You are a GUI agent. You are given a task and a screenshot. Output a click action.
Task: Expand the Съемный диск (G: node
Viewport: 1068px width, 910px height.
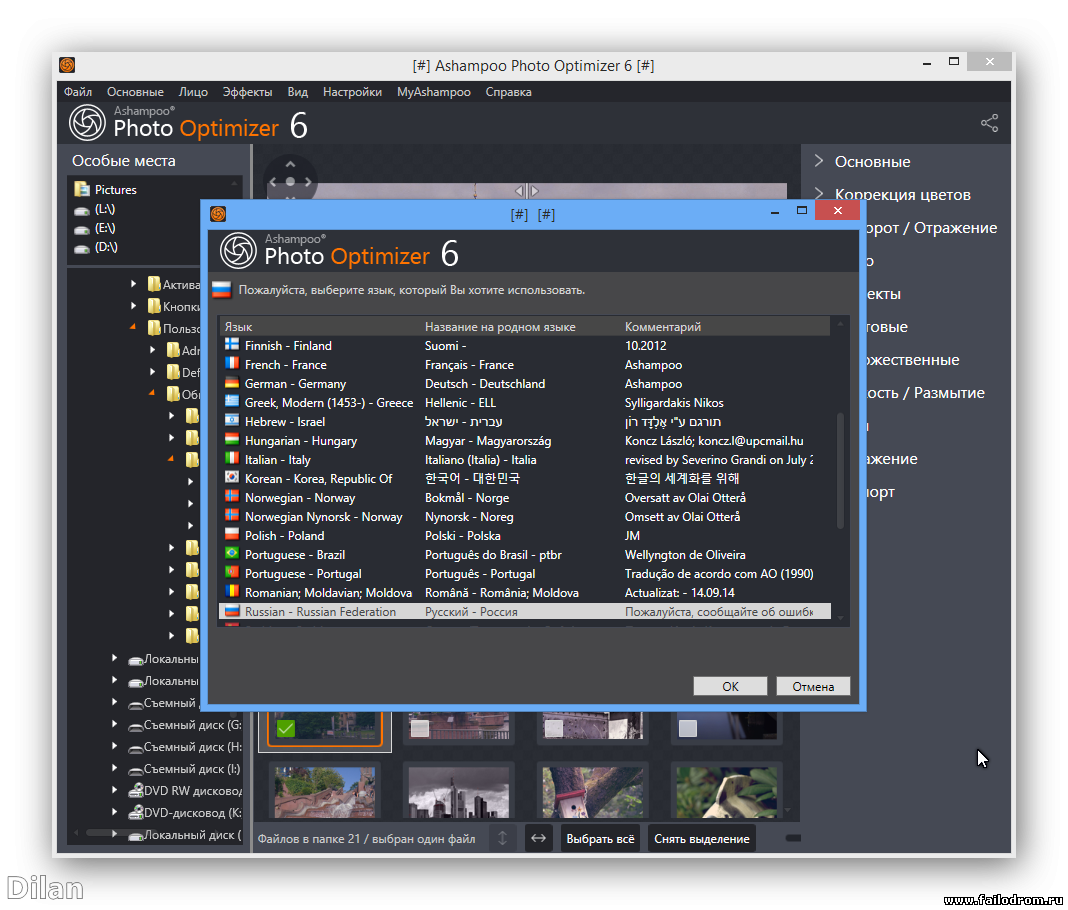coord(114,724)
